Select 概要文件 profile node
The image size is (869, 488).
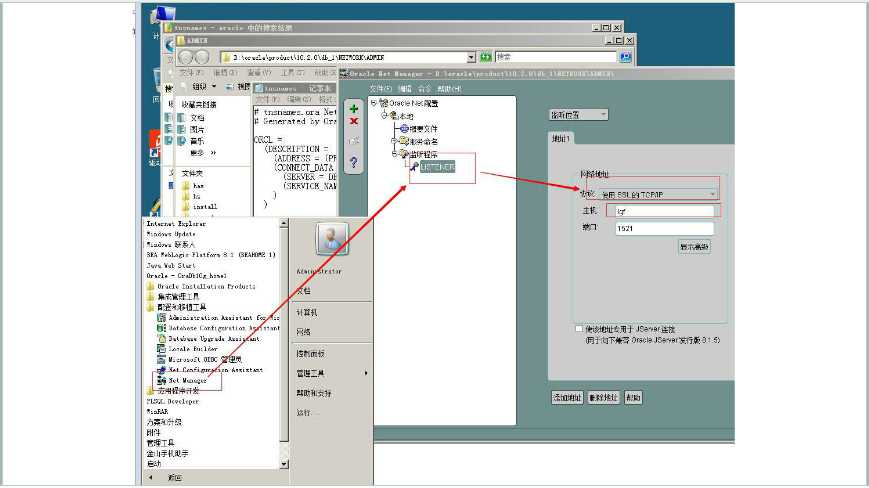(423, 129)
